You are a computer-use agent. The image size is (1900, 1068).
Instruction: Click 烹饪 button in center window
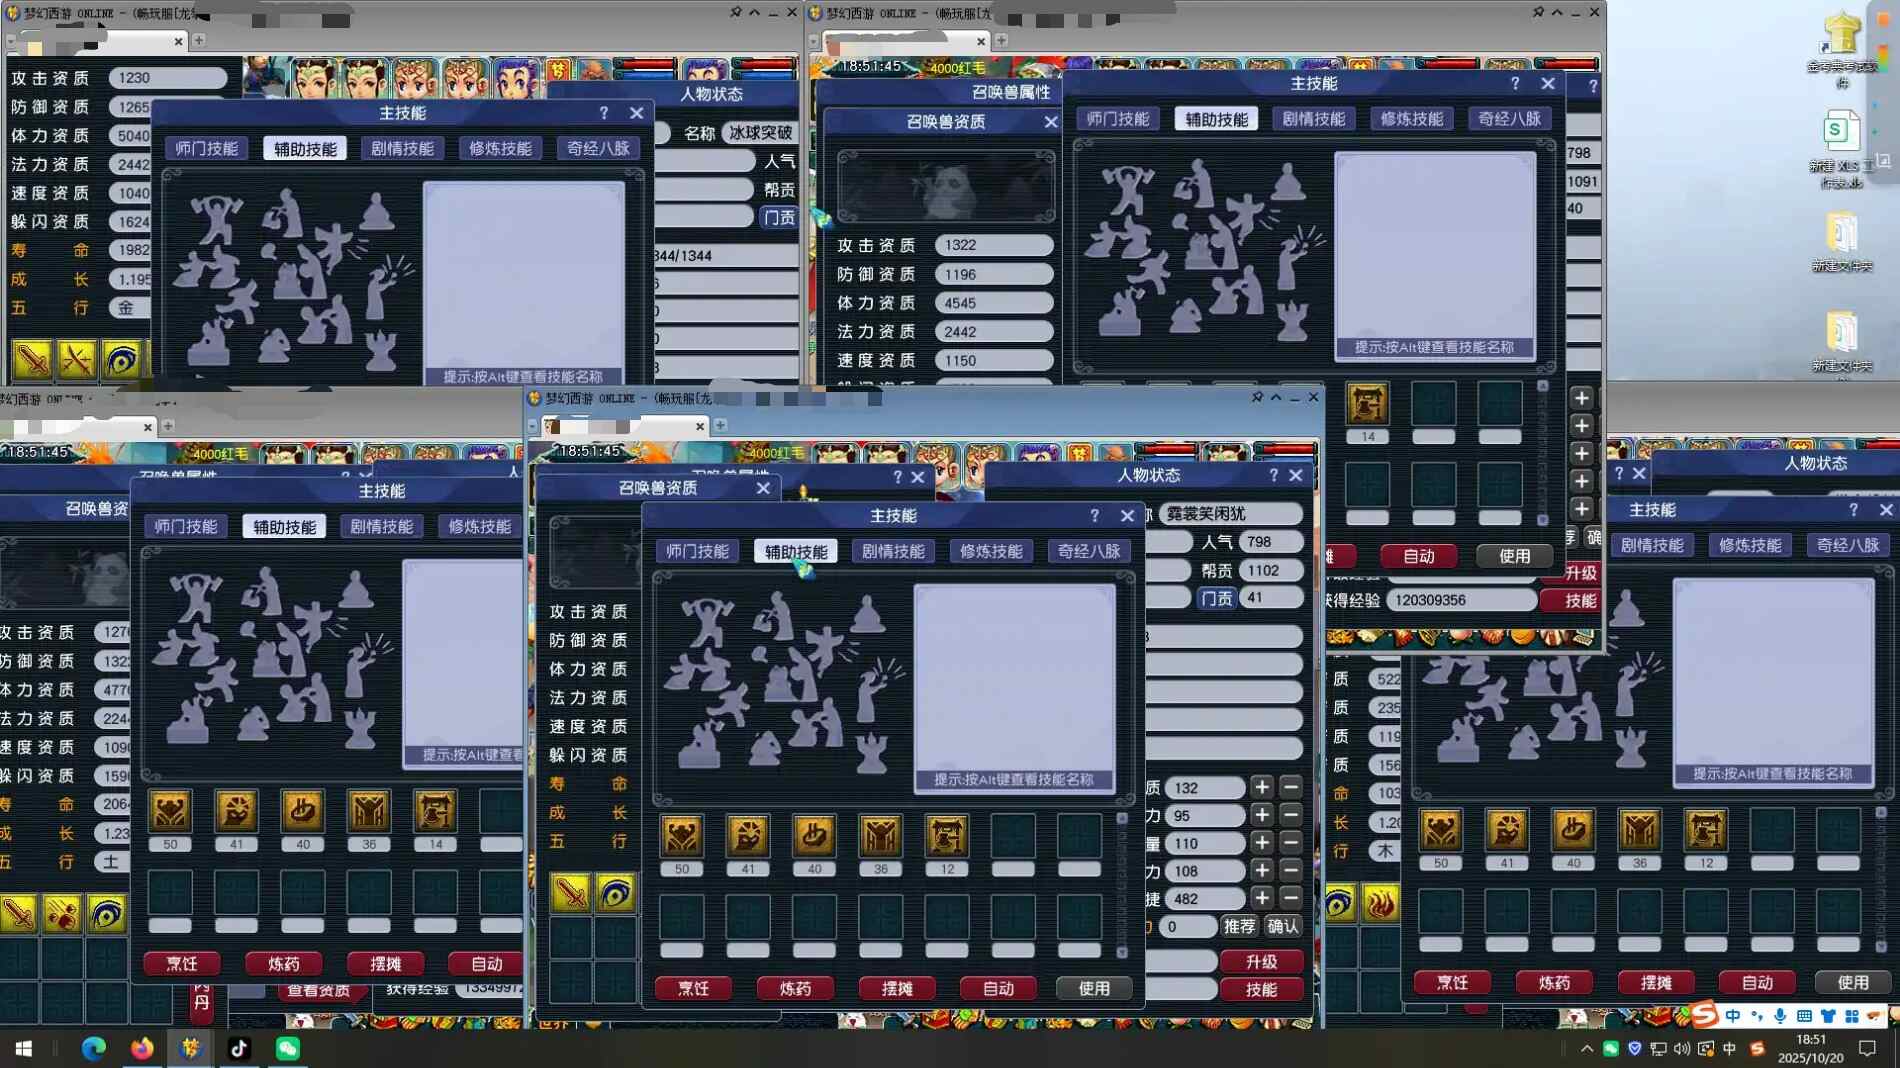point(693,988)
